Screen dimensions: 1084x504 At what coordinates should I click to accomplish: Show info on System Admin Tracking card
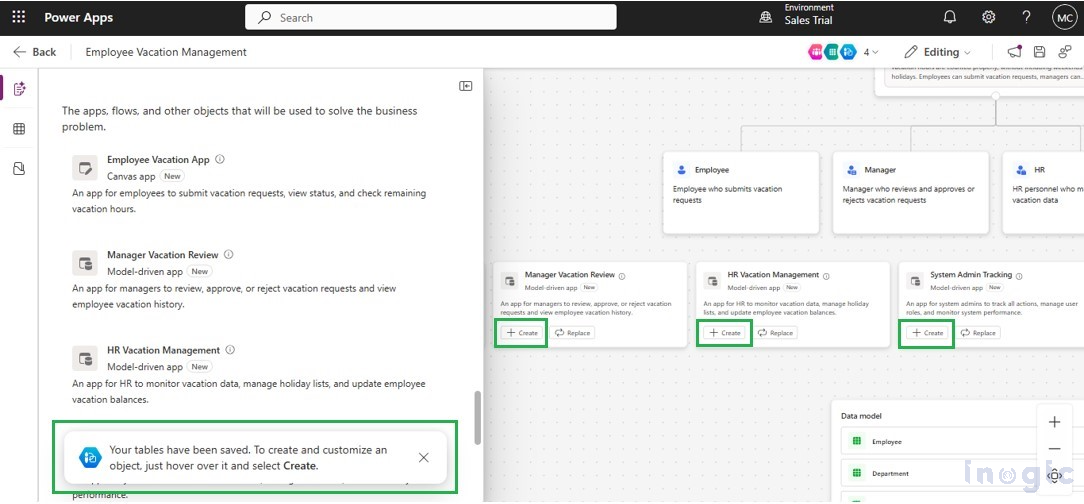[x=1019, y=276]
